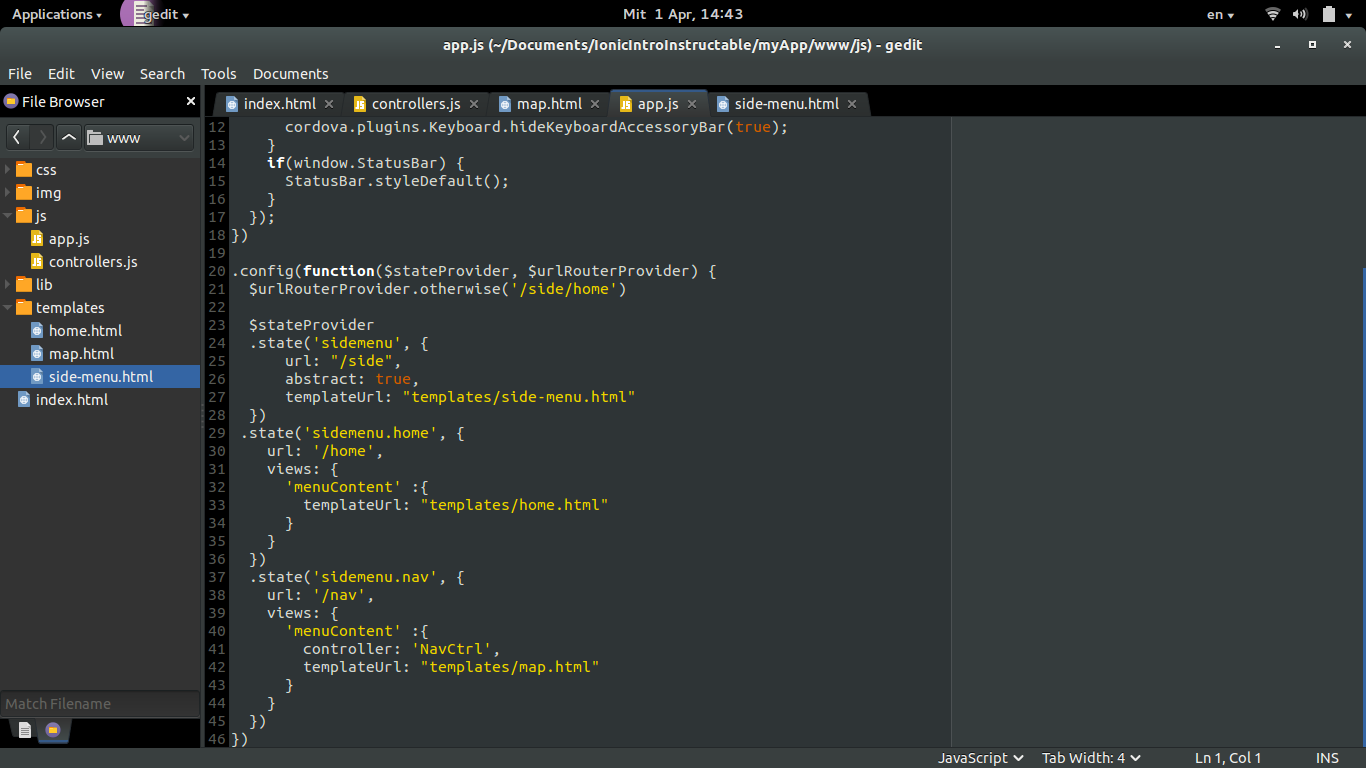Image resolution: width=1366 pixels, height=768 pixels.
Task: Switch to the map.html tab
Action: (545, 103)
